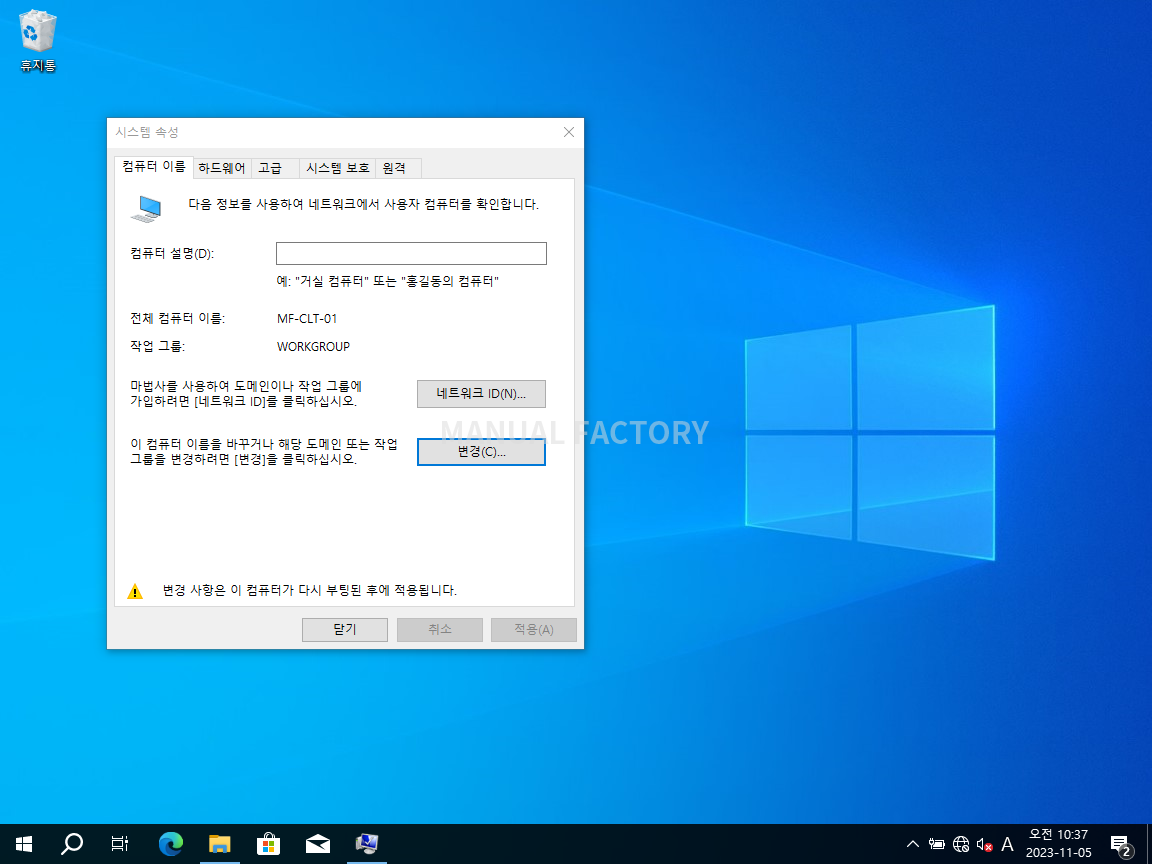Open the notification center icon

pos(1120,845)
